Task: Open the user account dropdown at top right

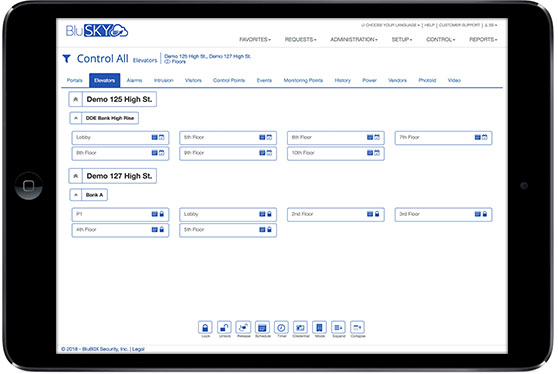Action: point(491,25)
